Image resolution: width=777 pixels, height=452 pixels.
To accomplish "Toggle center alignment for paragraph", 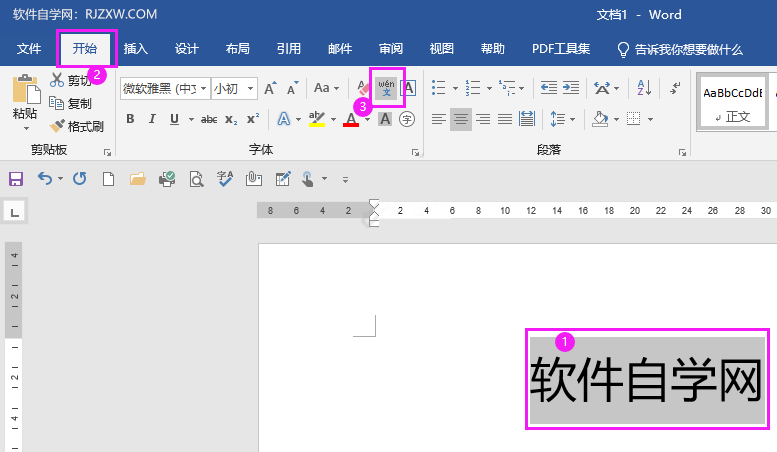I will (461, 119).
